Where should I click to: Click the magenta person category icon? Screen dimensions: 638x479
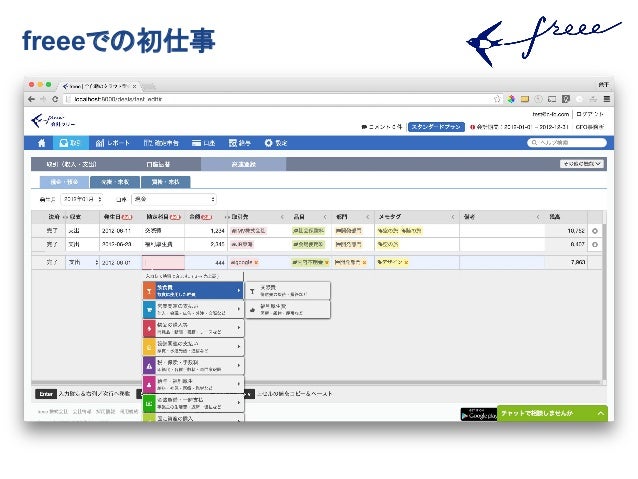pyautogui.click(x=149, y=385)
